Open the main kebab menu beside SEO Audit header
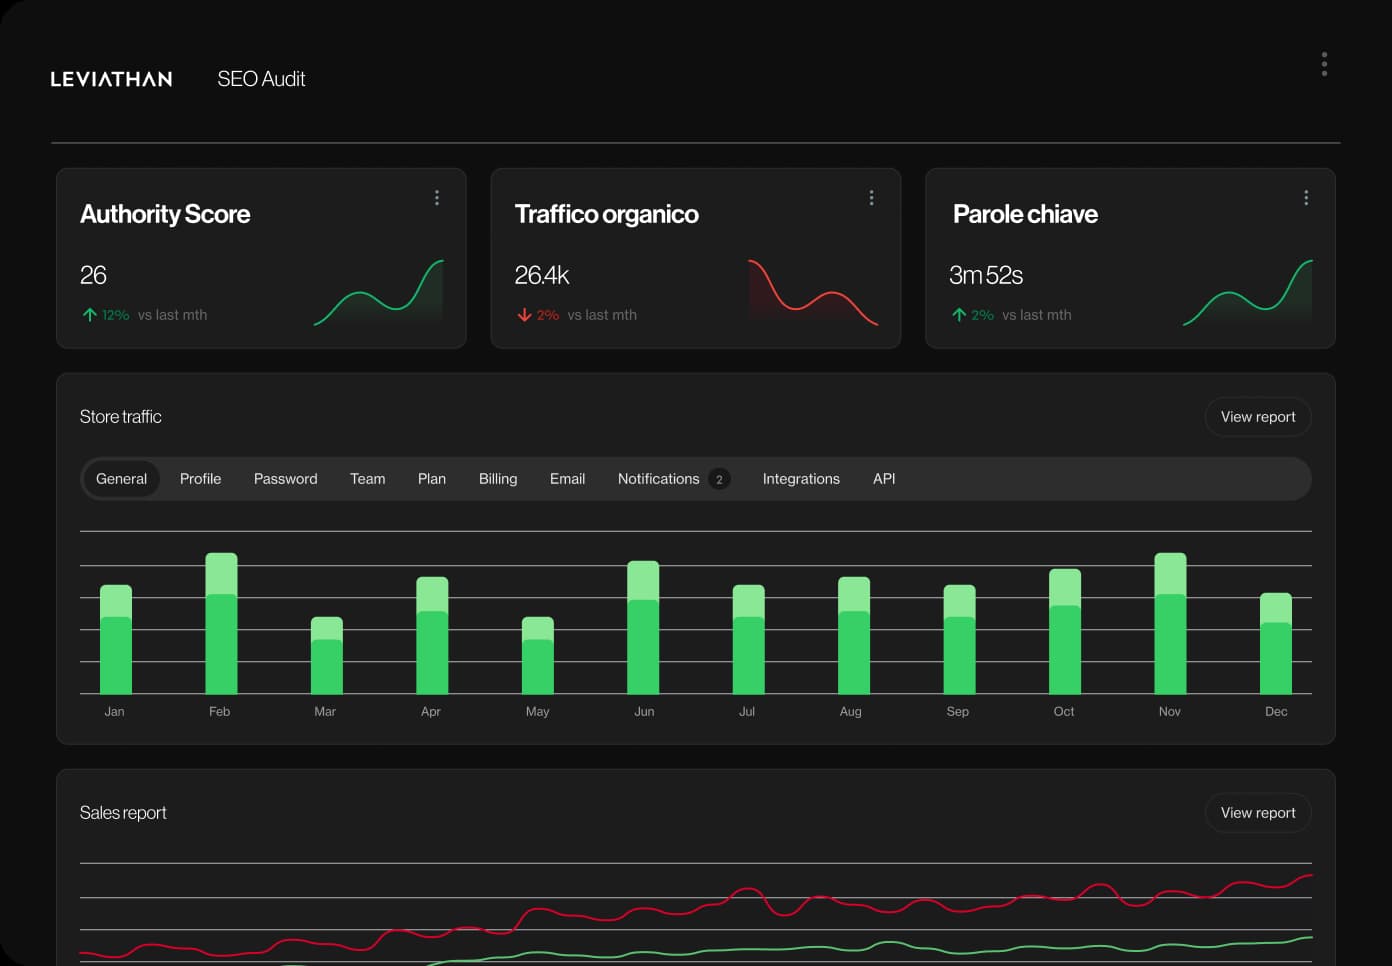This screenshot has height=966, width=1392. pos(1324,65)
